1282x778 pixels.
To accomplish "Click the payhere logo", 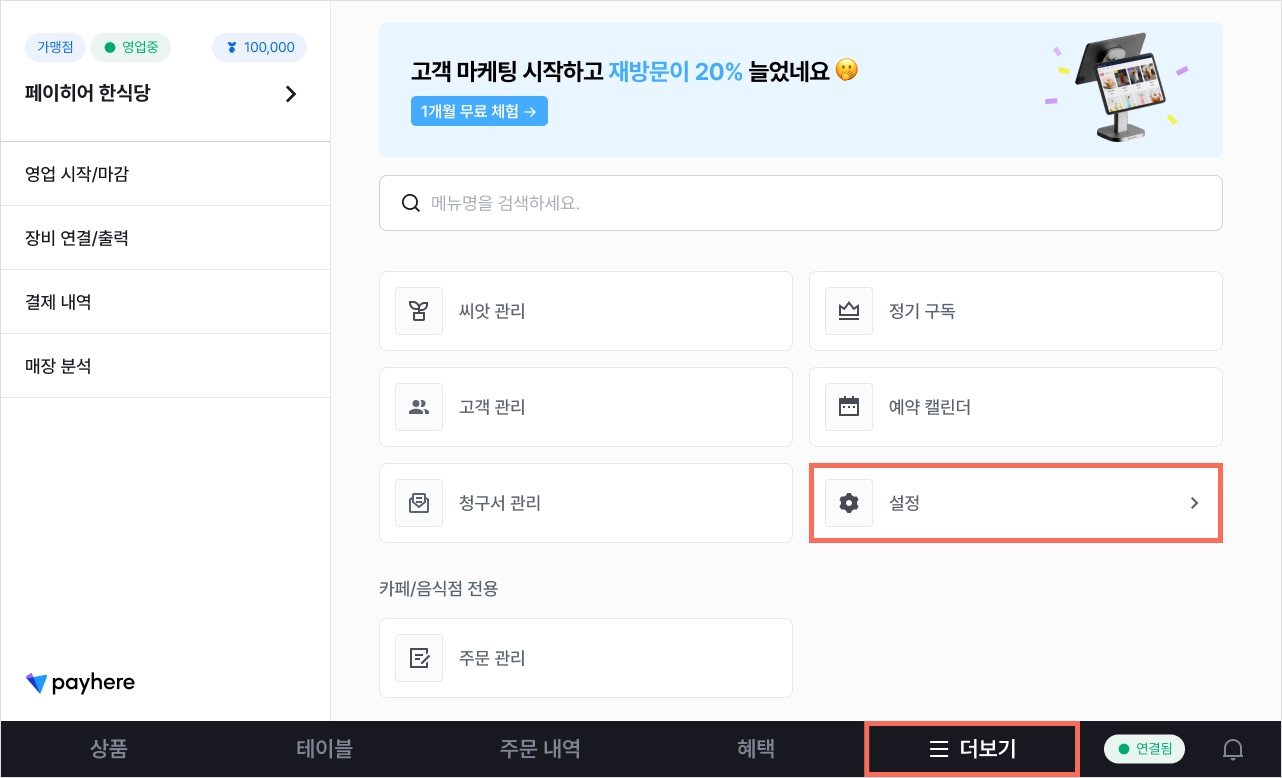I will pos(80,683).
